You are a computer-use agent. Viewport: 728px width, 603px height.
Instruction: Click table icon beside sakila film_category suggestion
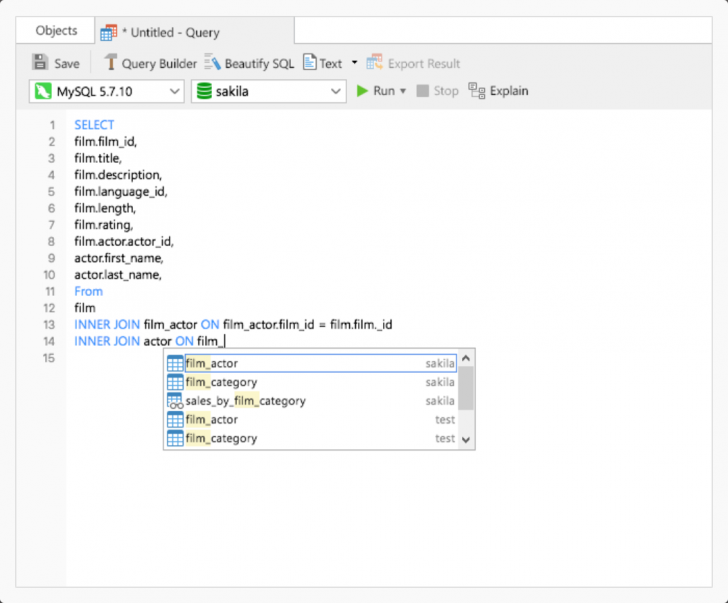pyautogui.click(x=175, y=382)
